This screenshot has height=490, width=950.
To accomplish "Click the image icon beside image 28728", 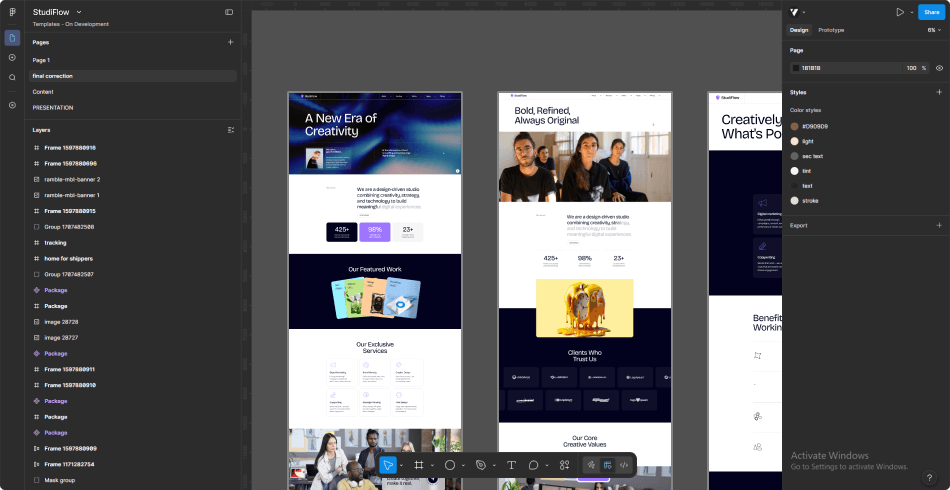I will [36, 322].
